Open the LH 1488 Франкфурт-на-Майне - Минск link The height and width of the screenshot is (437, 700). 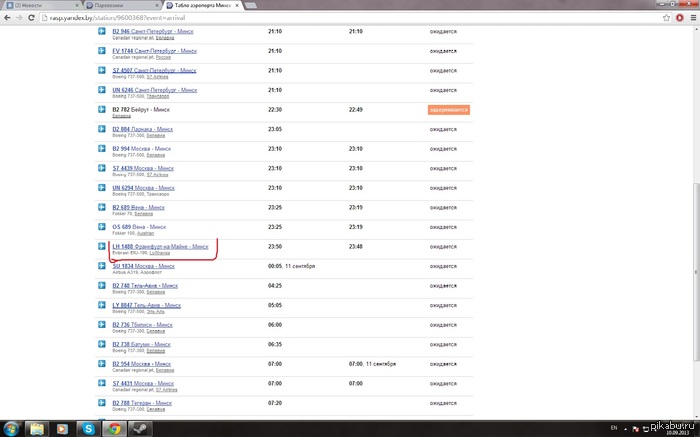click(x=160, y=246)
